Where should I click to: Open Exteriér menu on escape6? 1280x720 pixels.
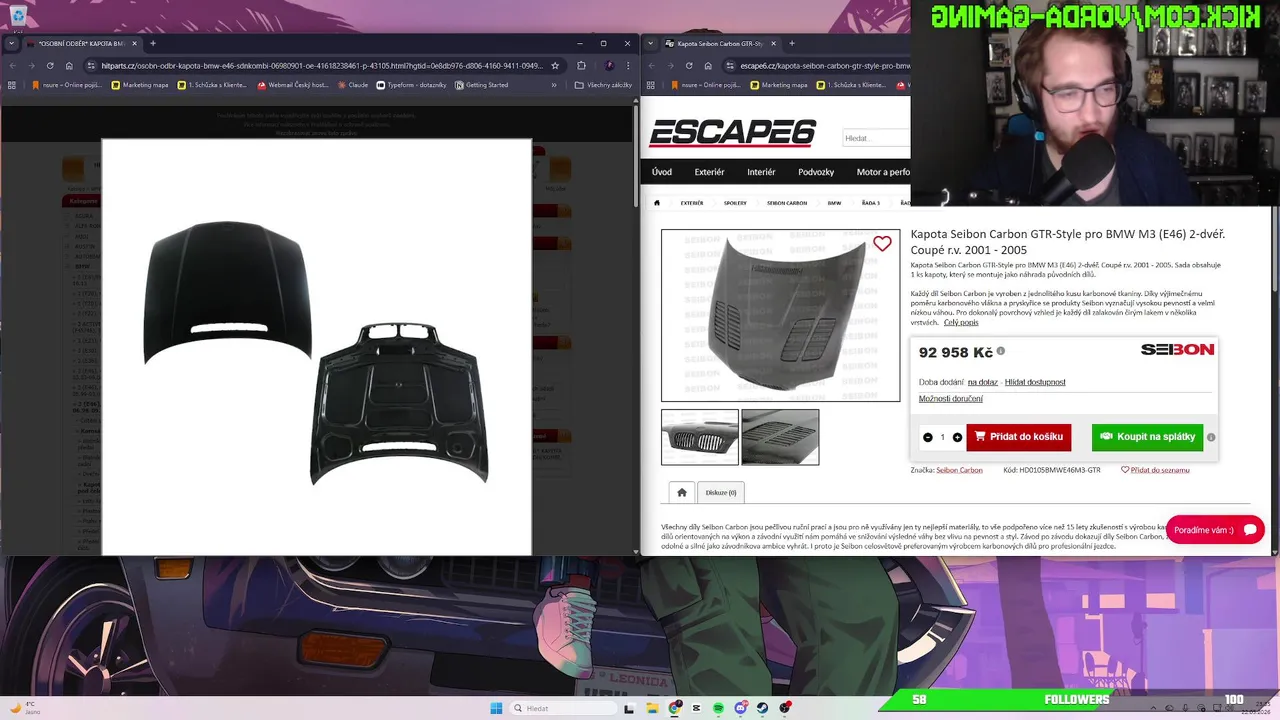pyautogui.click(x=709, y=172)
